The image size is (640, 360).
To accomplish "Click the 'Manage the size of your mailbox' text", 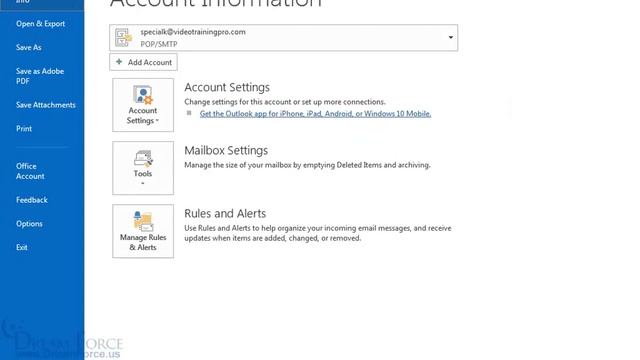I will click(307, 165).
